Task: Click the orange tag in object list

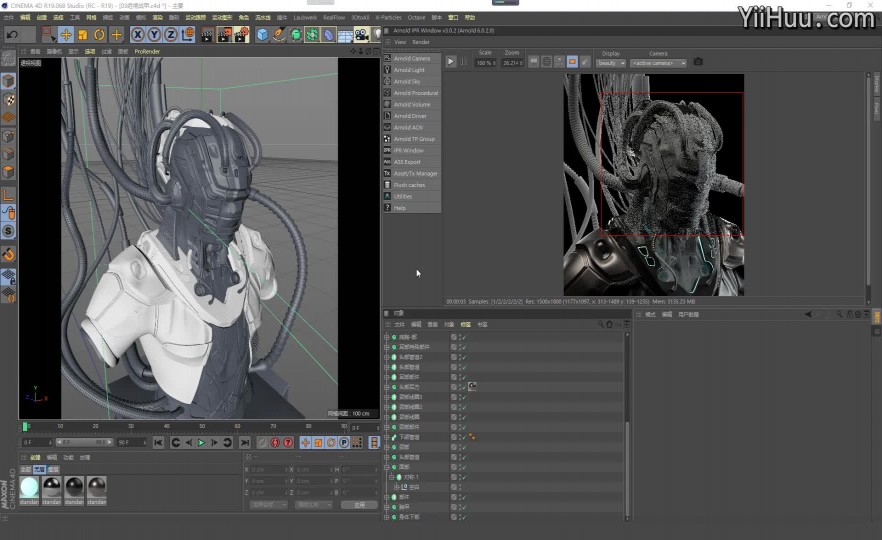Action: pyautogui.click(x=472, y=436)
